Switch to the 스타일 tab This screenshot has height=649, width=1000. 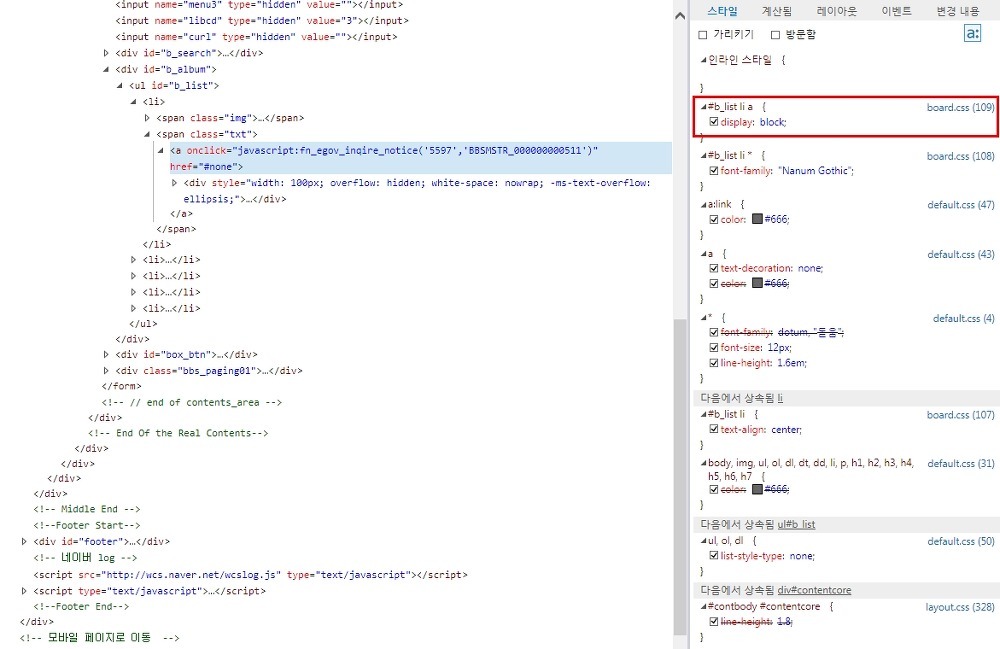click(723, 11)
